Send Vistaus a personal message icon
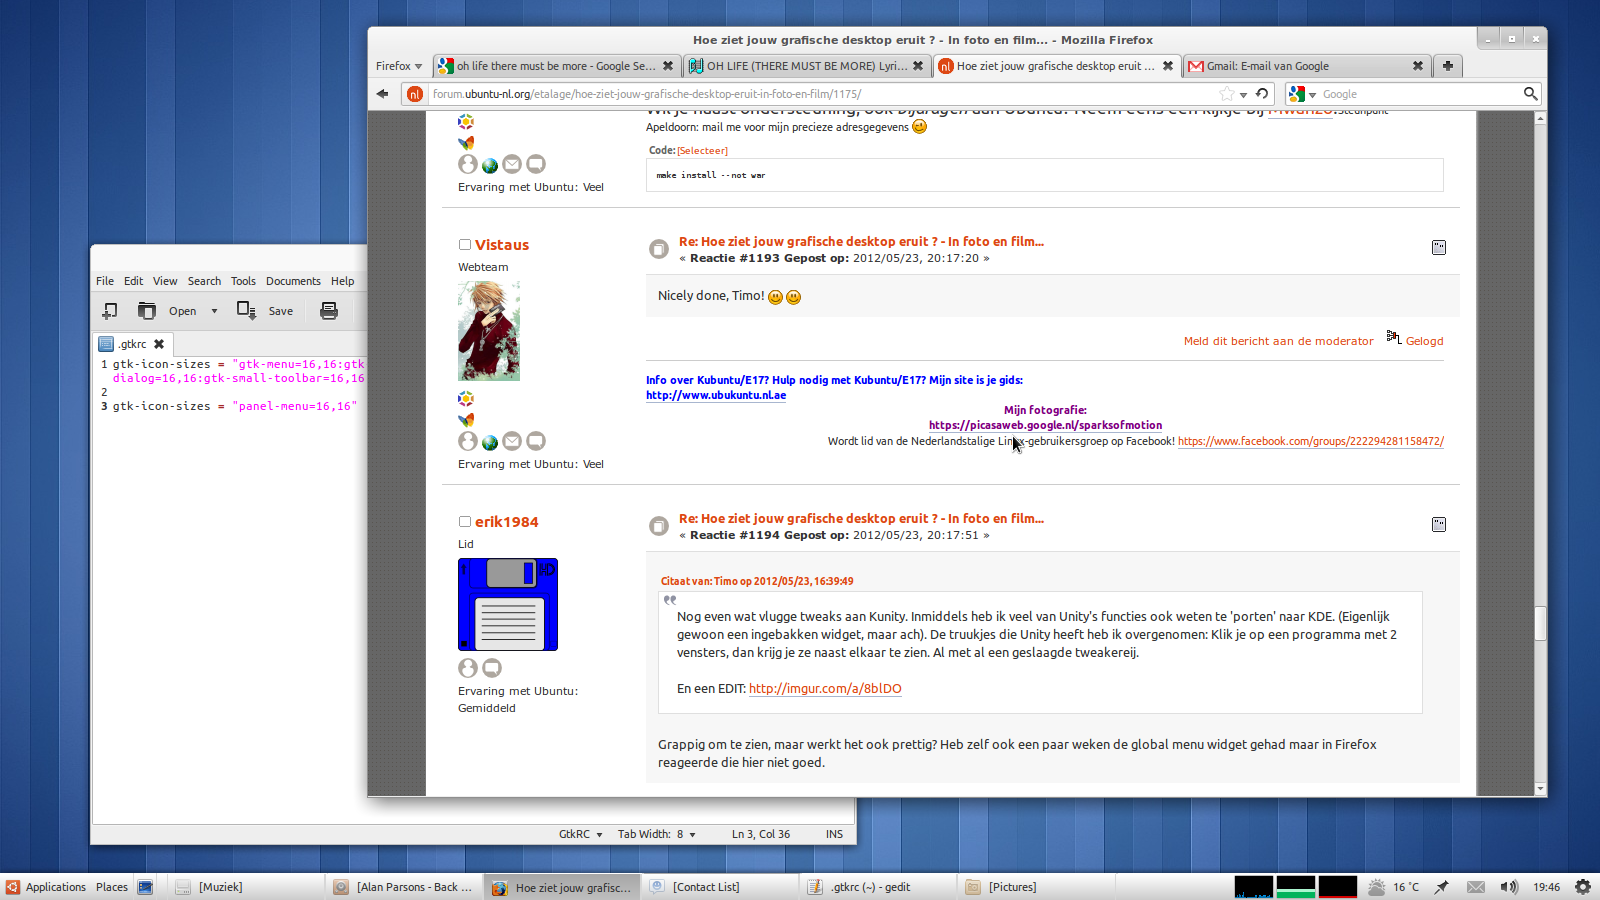 click(536, 441)
